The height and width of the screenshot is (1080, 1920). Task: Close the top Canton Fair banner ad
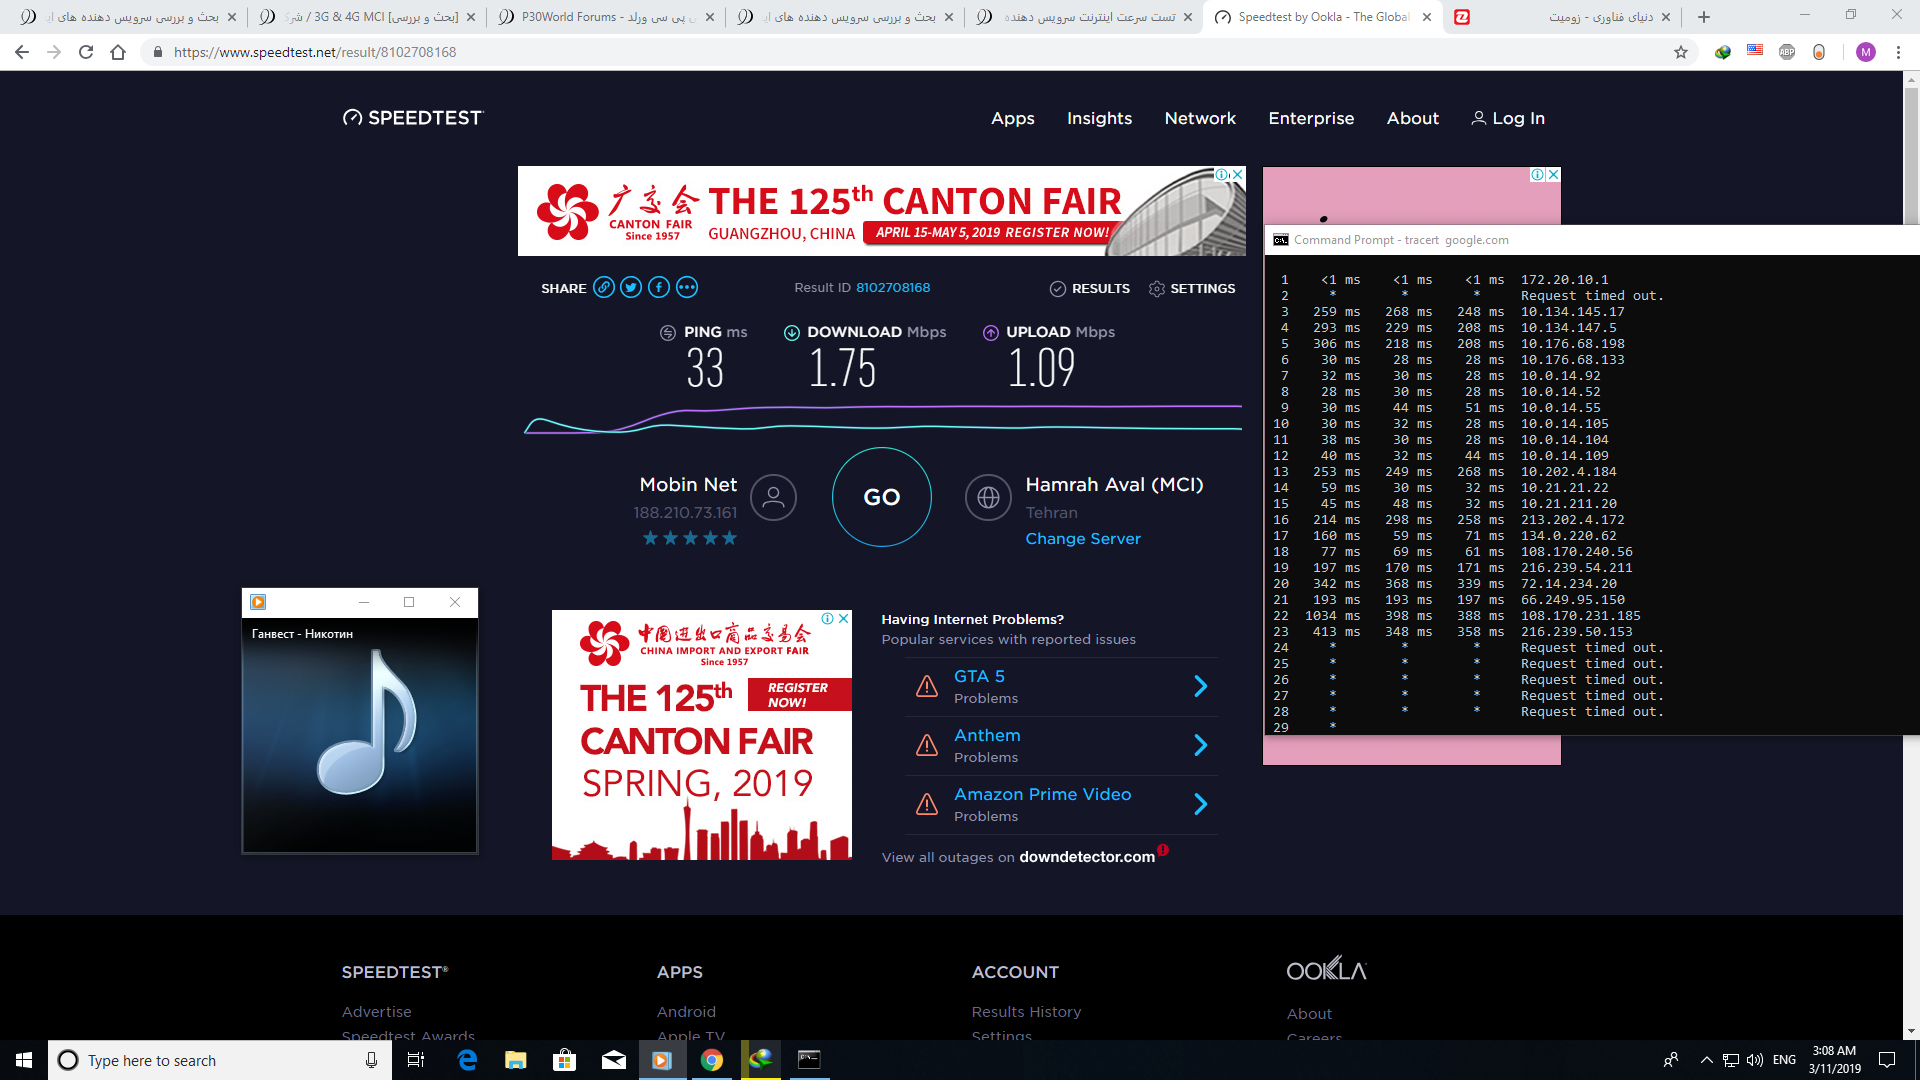[x=1238, y=174]
